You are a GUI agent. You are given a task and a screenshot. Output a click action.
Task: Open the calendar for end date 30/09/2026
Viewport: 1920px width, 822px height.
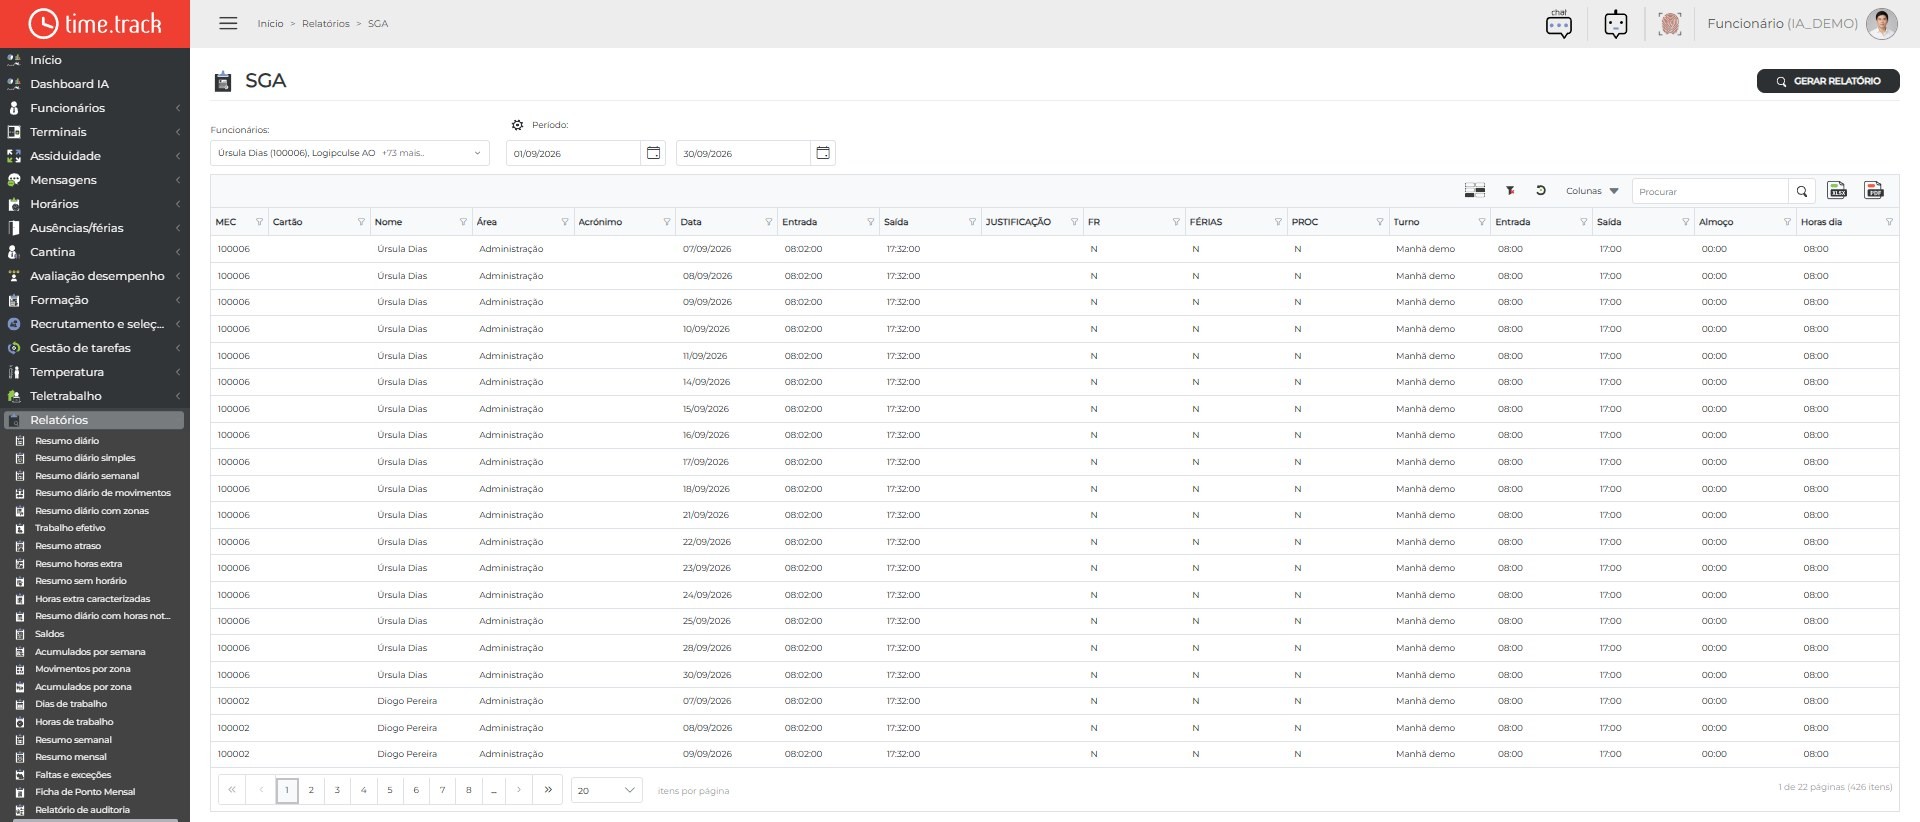(x=823, y=153)
